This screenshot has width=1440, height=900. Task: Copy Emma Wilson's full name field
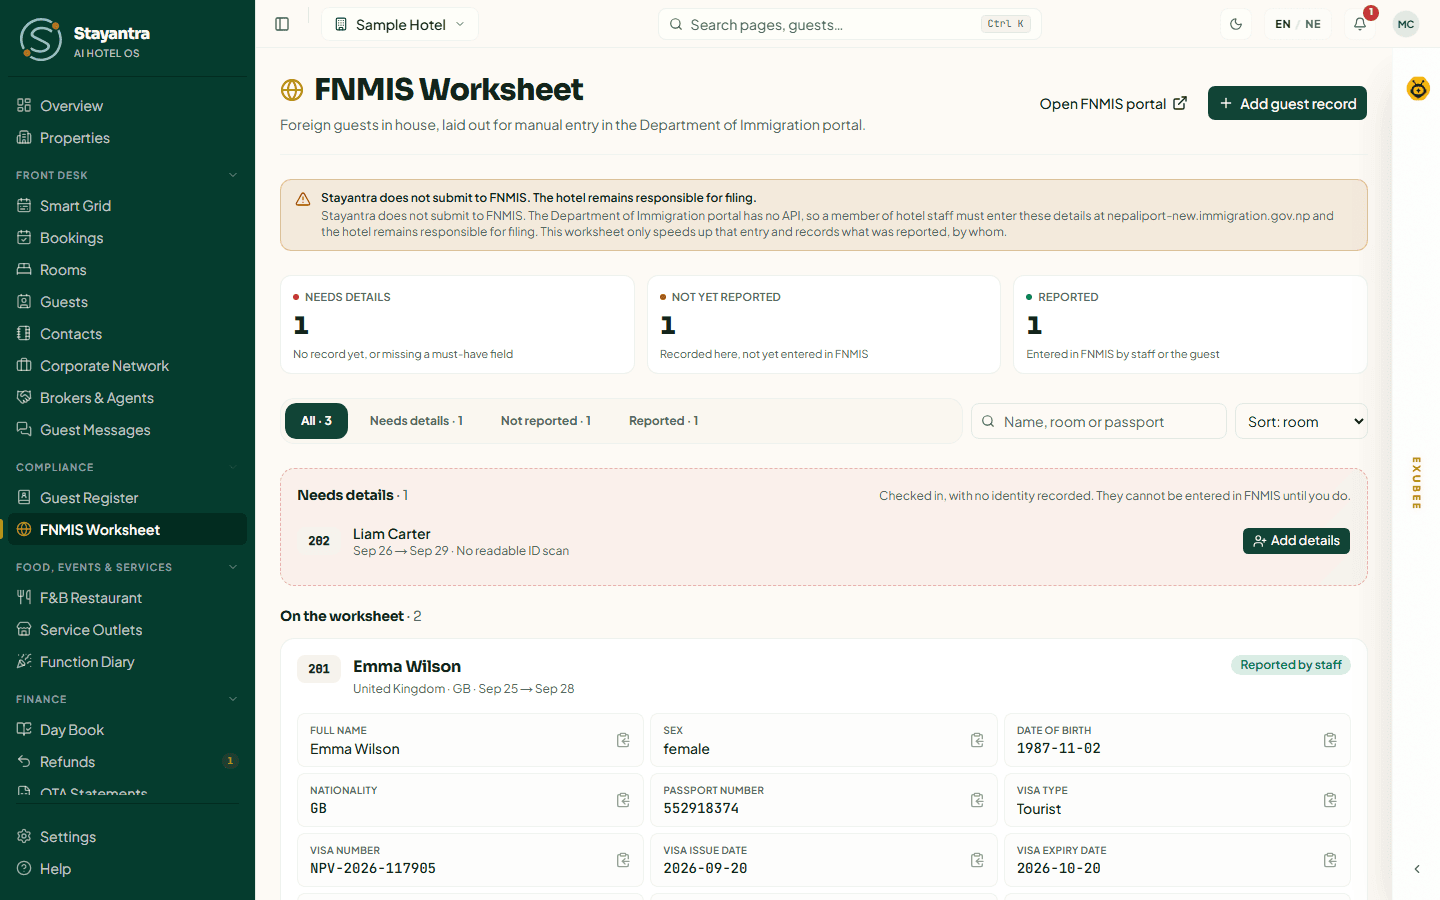[x=623, y=740]
